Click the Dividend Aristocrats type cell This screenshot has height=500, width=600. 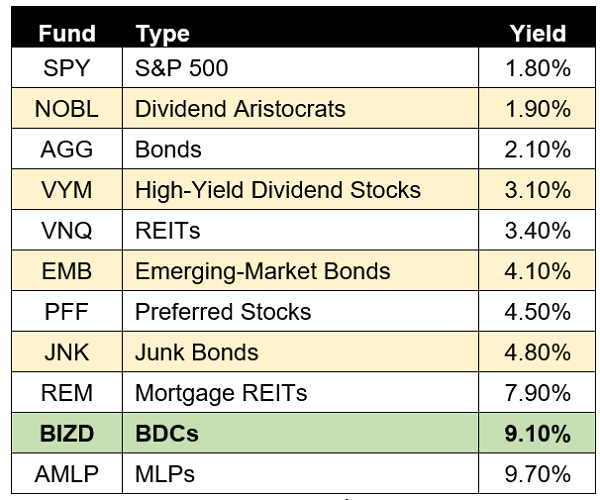pos(300,108)
